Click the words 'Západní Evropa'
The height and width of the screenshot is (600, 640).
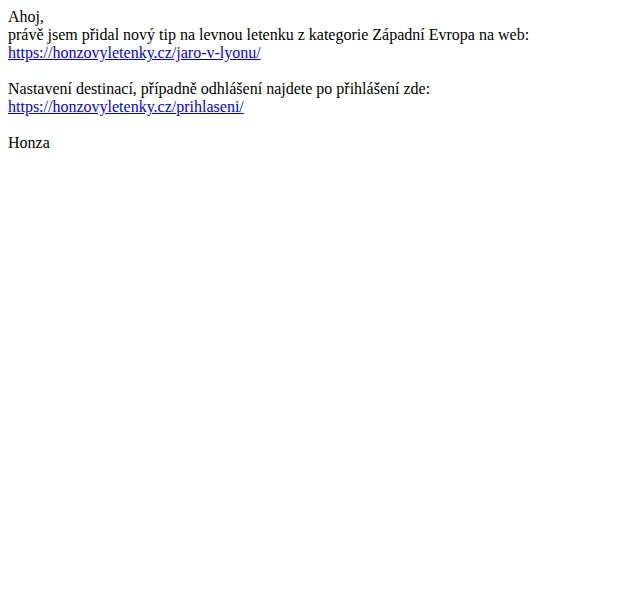424,35
